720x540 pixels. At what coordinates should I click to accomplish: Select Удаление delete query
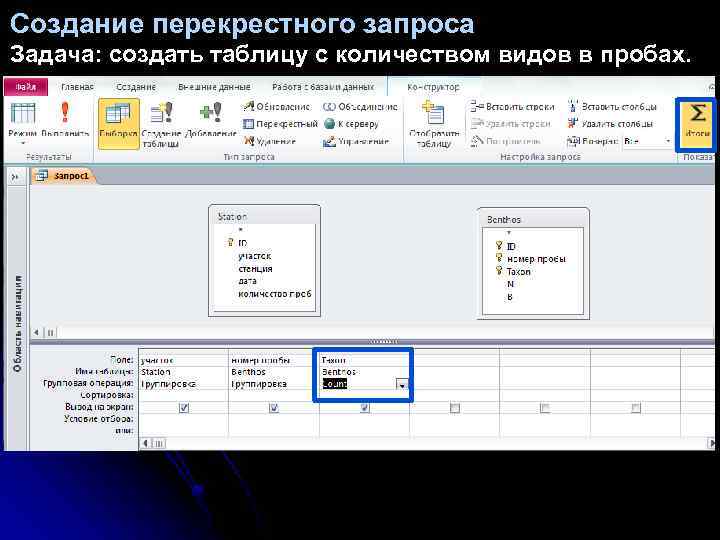270,141
